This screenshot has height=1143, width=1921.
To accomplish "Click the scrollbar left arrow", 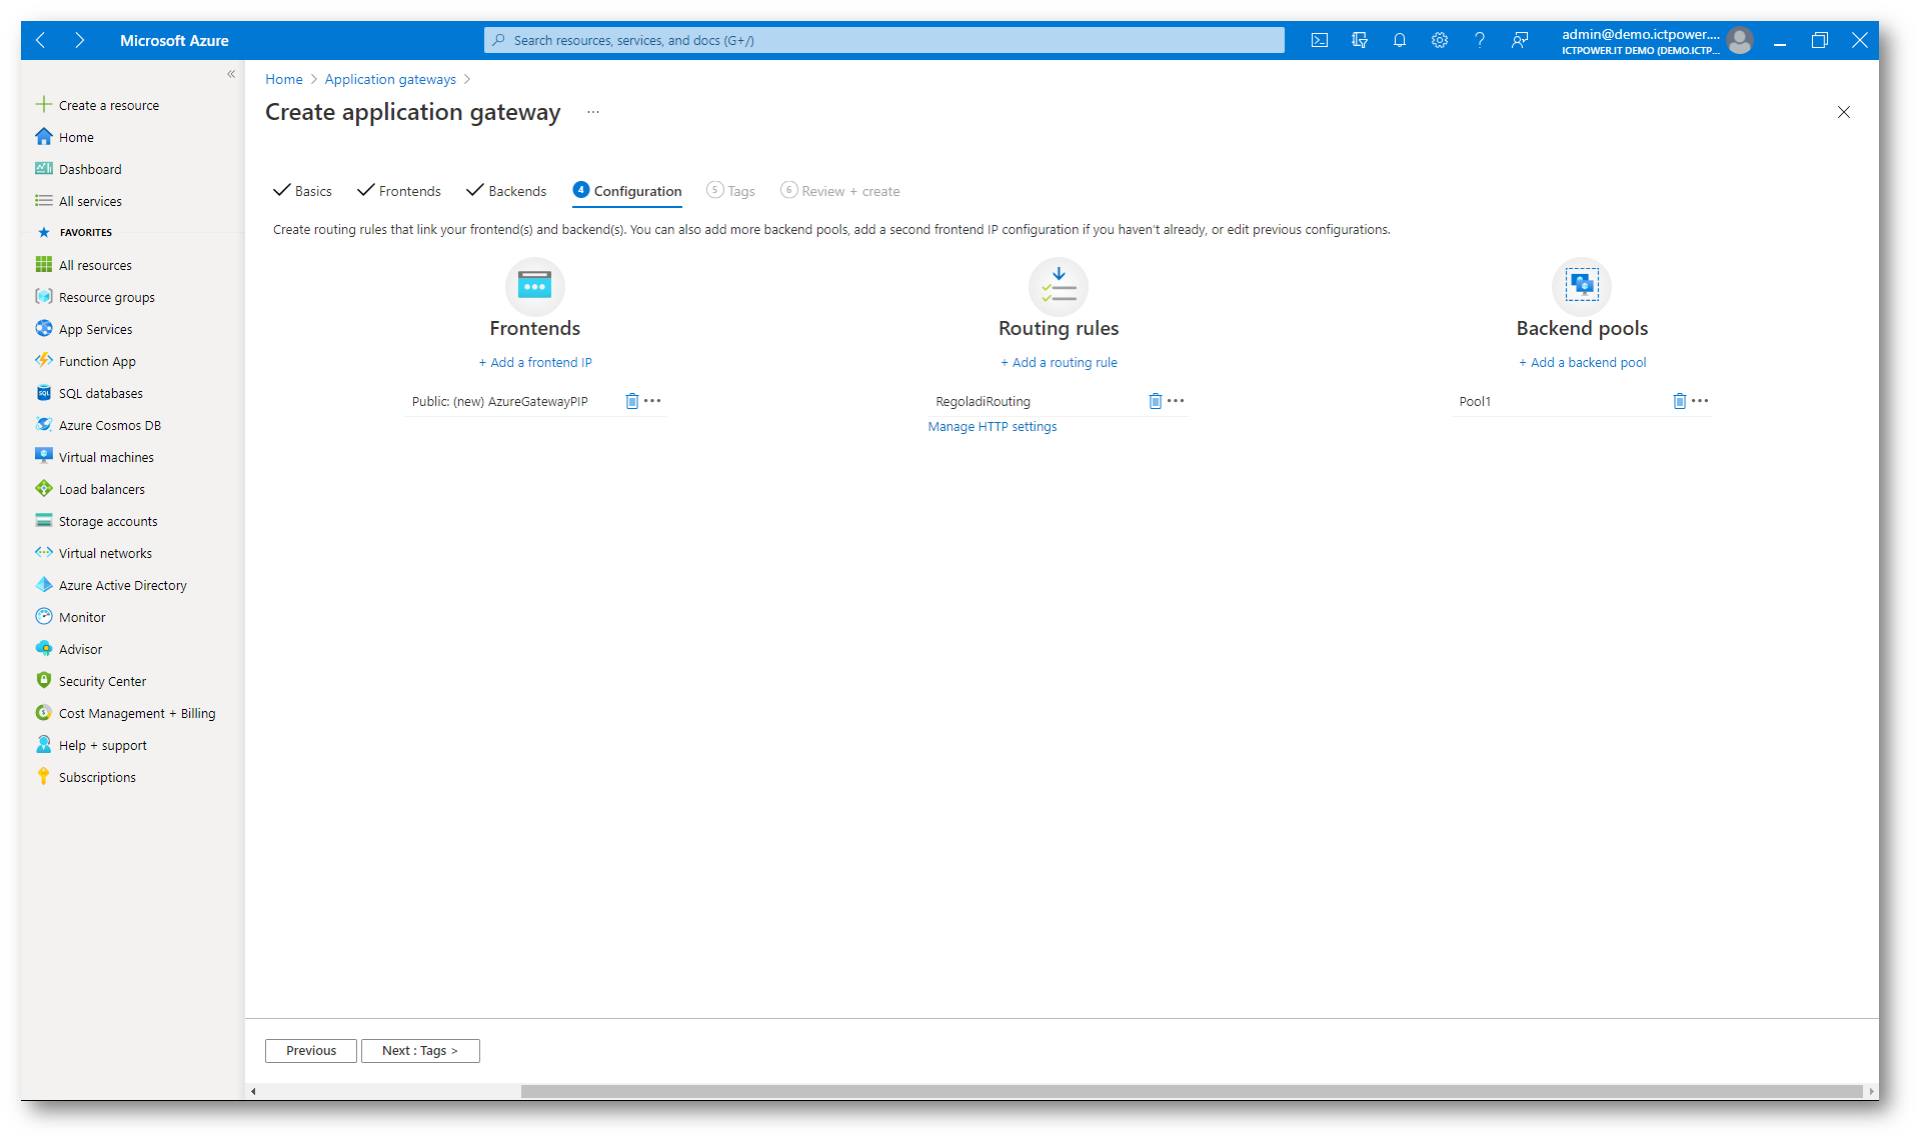I will click(x=254, y=1091).
